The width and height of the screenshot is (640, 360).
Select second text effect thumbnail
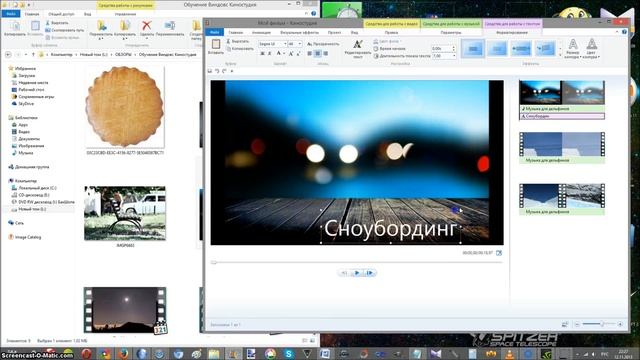(x=497, y=49)
